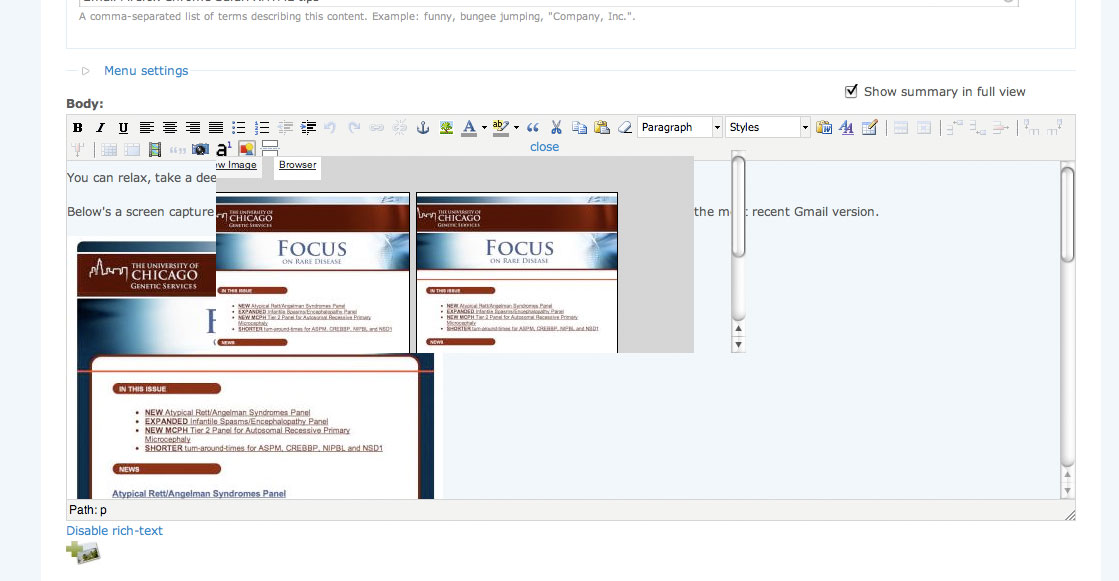Open the insert image tool
Screen dimensions: 1119x581
[445, 127]
